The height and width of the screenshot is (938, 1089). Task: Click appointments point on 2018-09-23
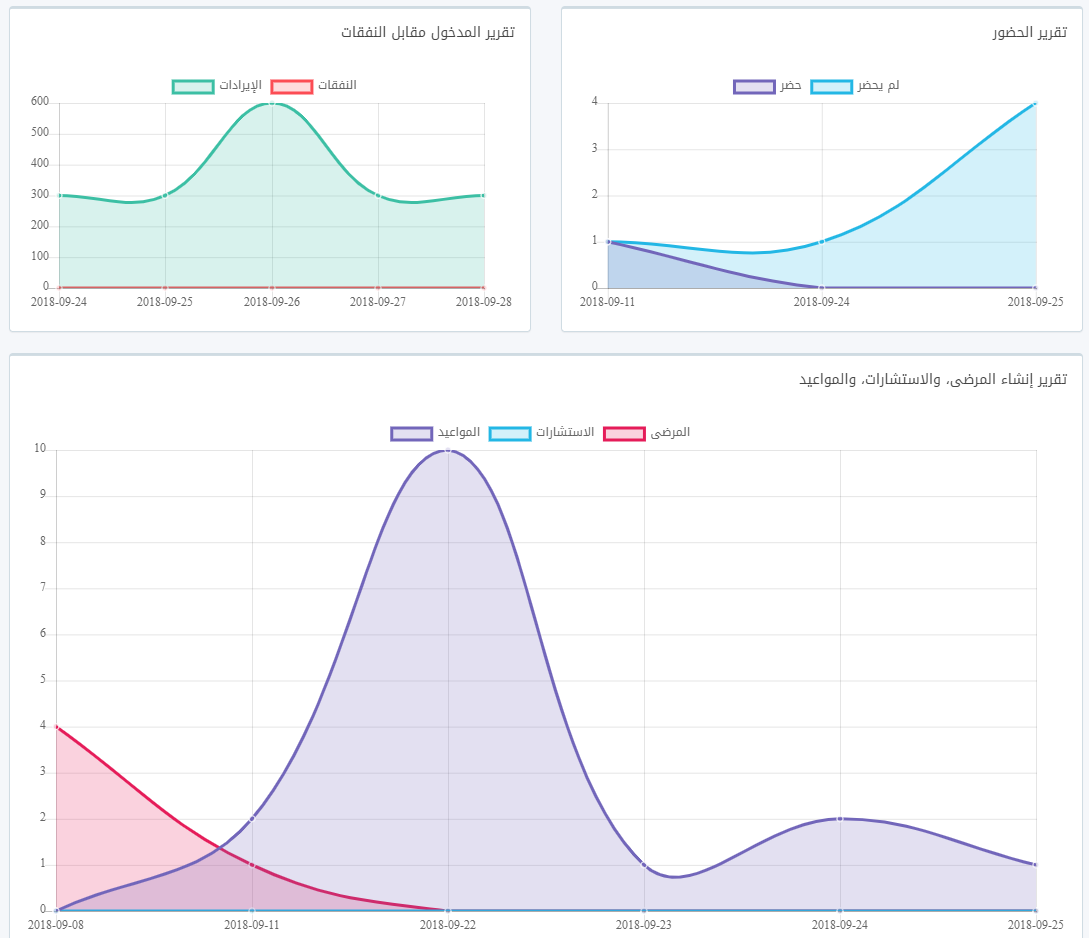(x=644, y=864)
